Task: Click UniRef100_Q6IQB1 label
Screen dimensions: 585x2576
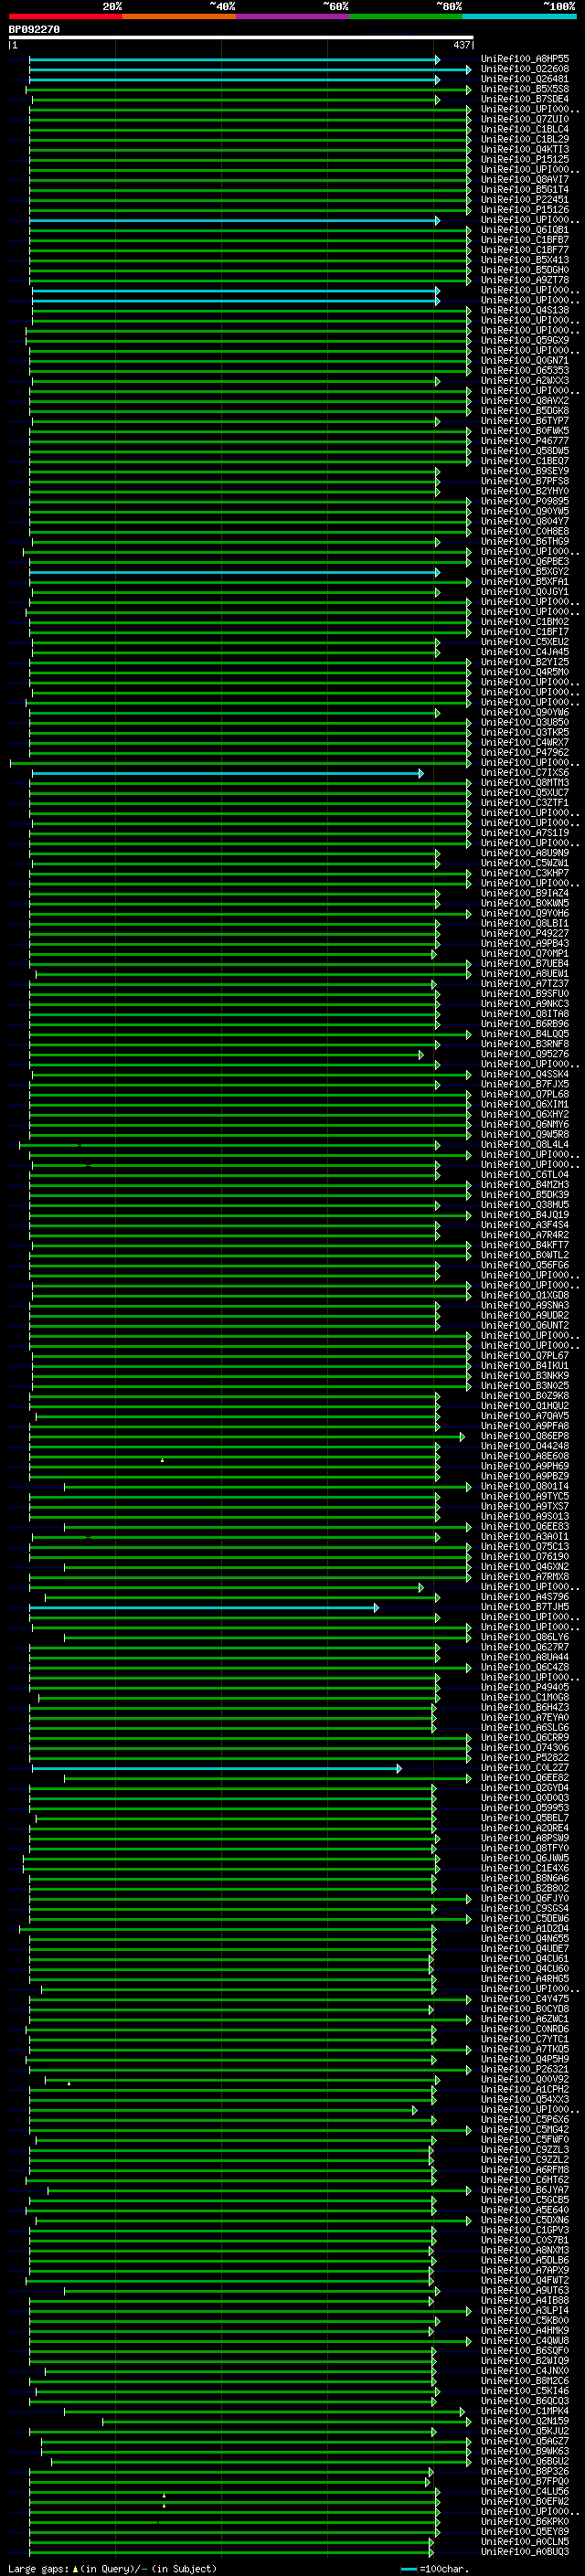Action: click(525, 230)
